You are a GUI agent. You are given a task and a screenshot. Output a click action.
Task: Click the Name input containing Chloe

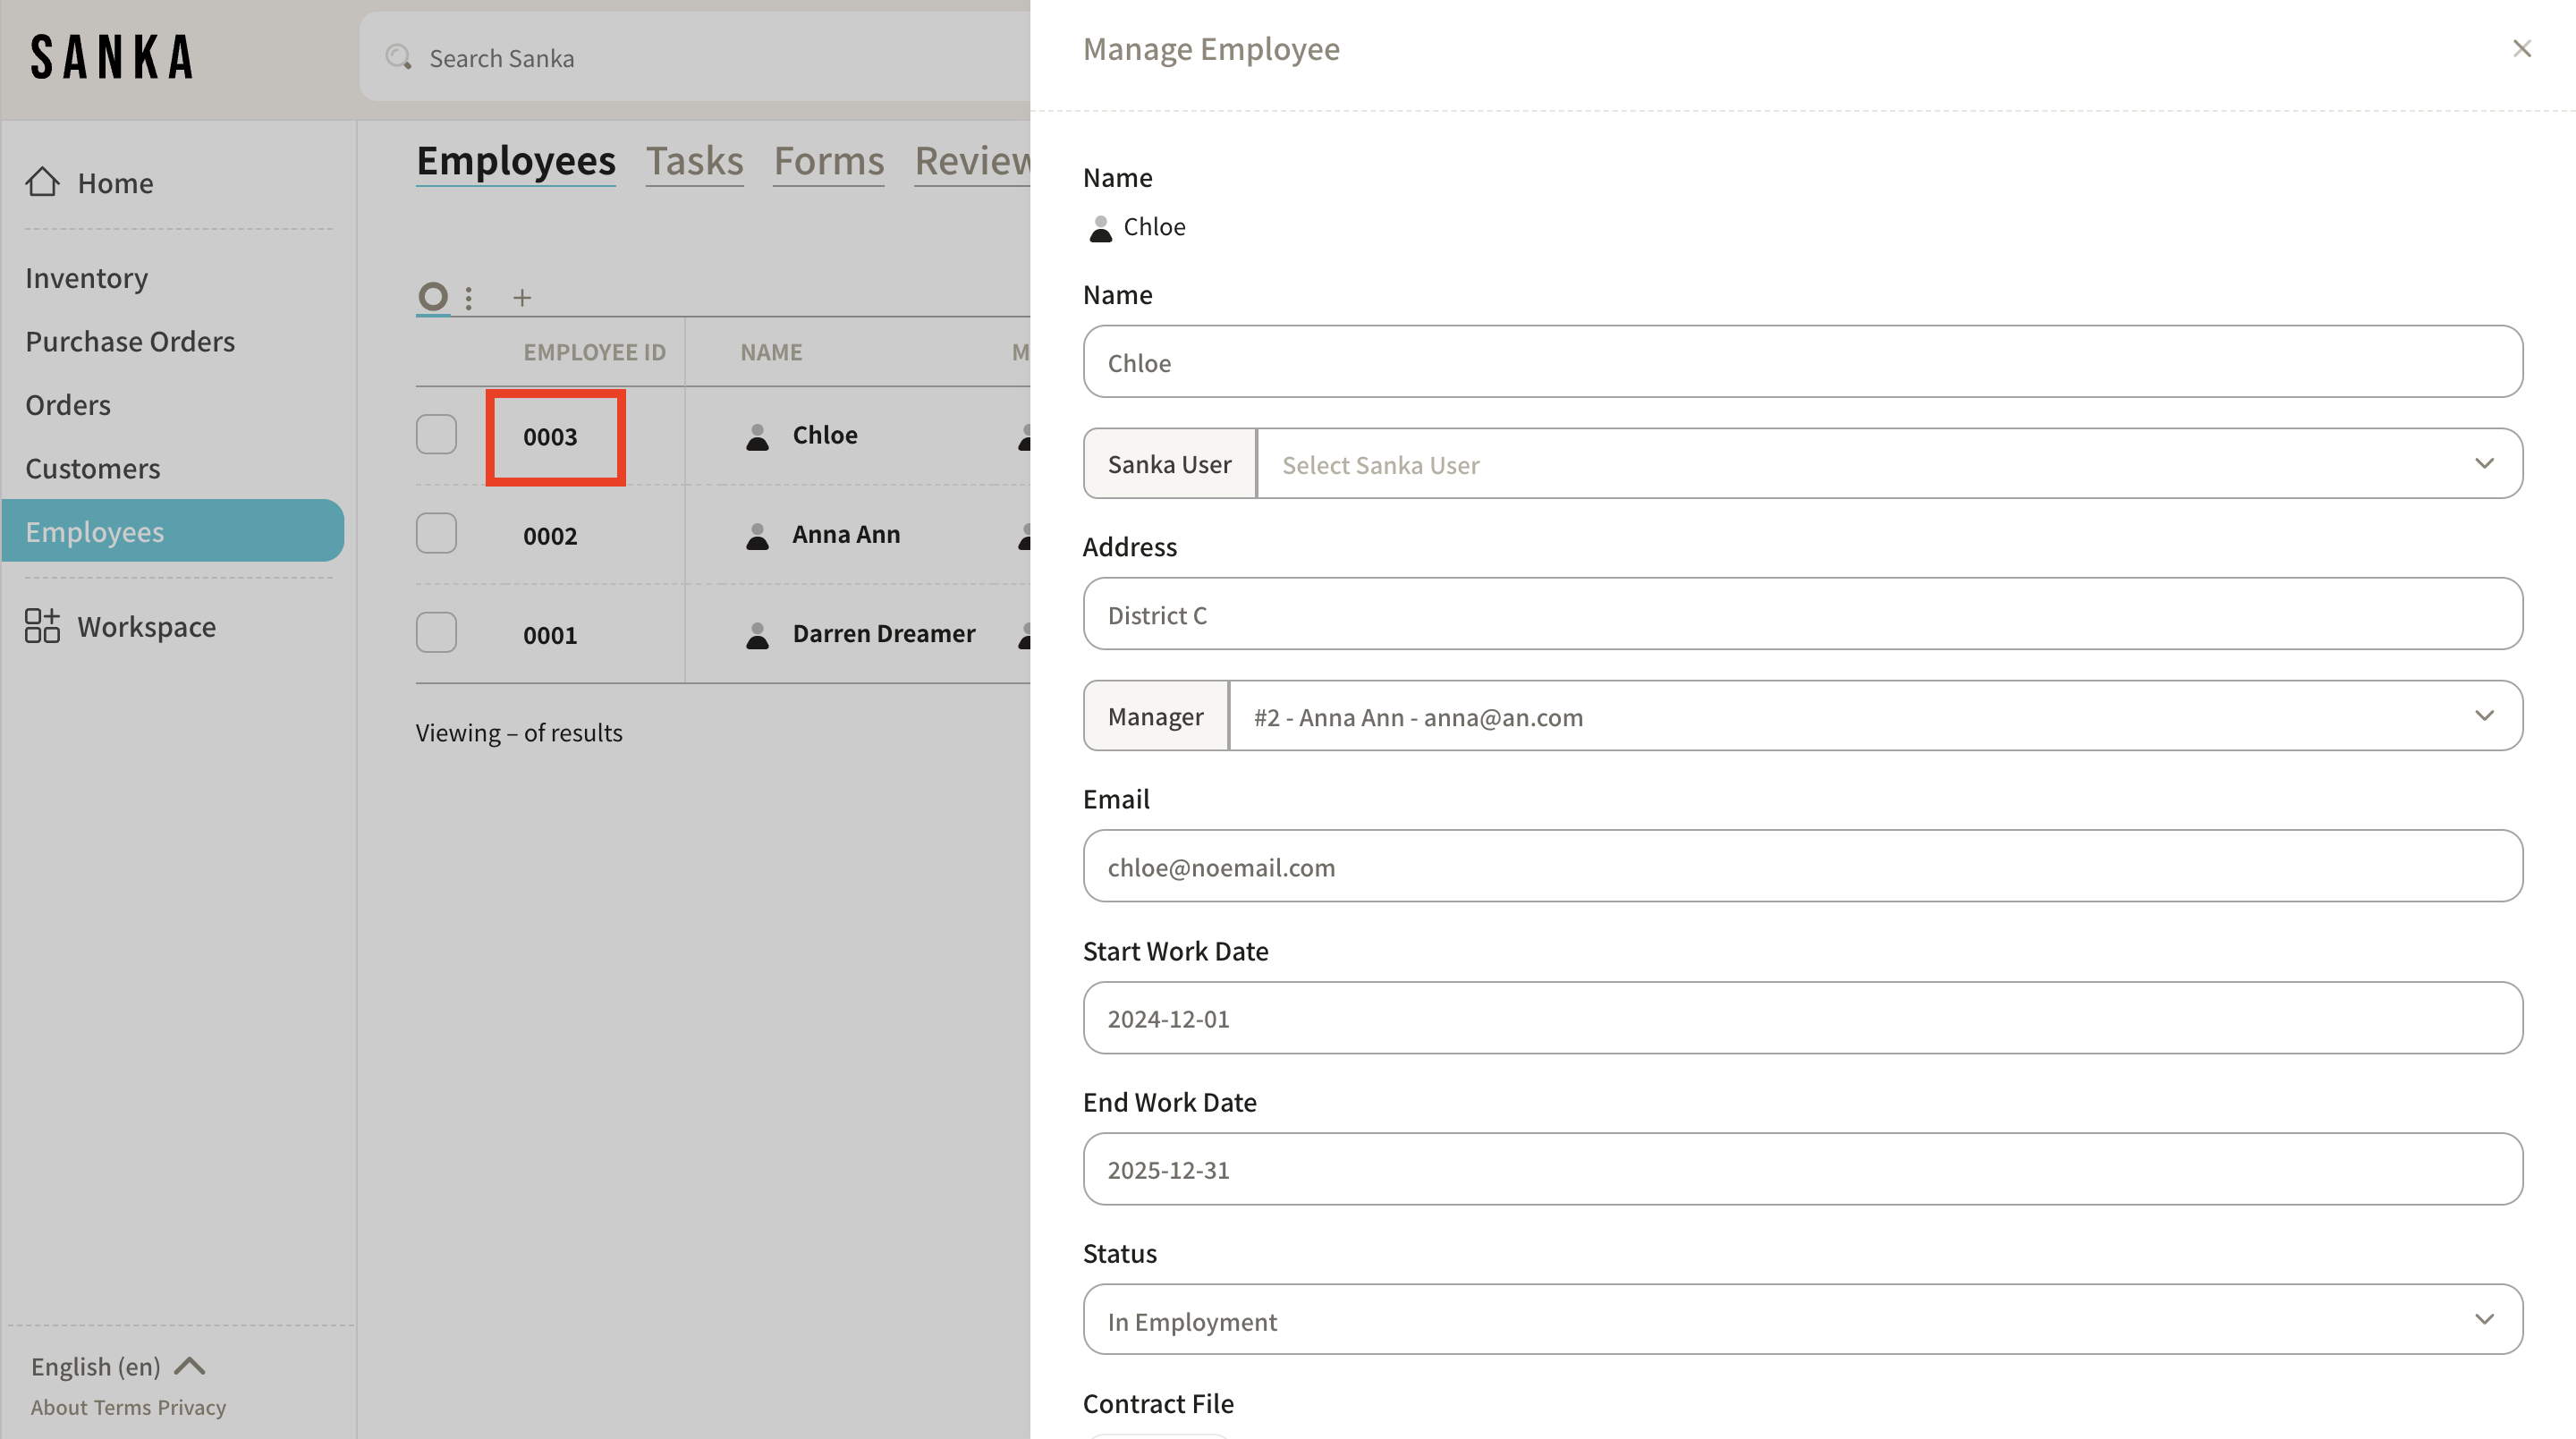pyautogui.click(x=1802, y=361)
